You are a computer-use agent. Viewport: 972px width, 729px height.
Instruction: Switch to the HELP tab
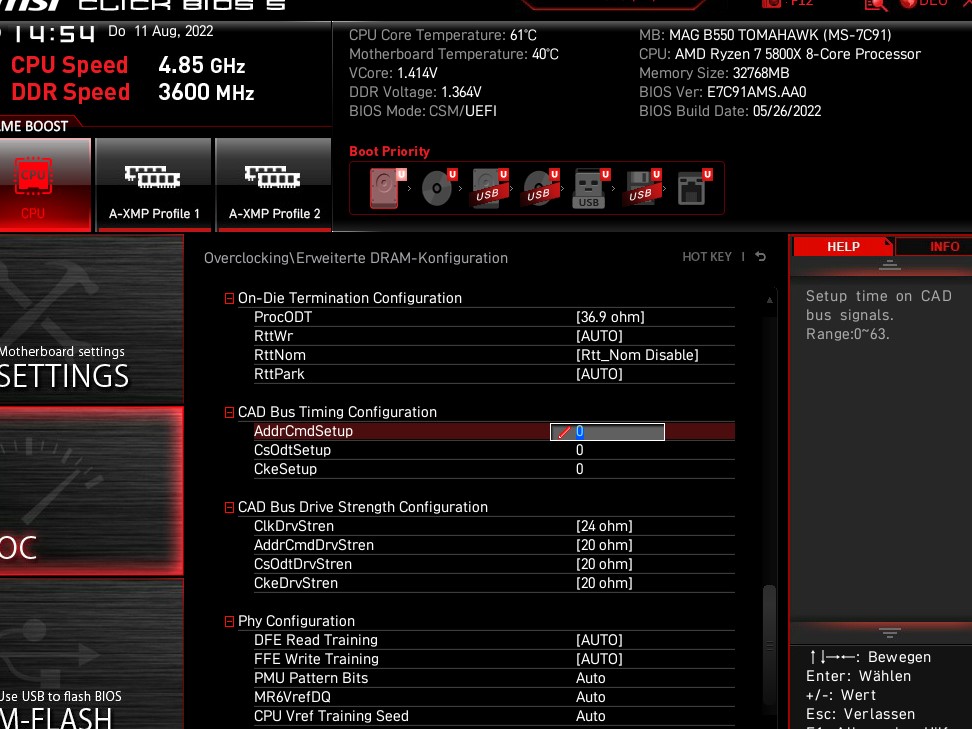[842, 247]
